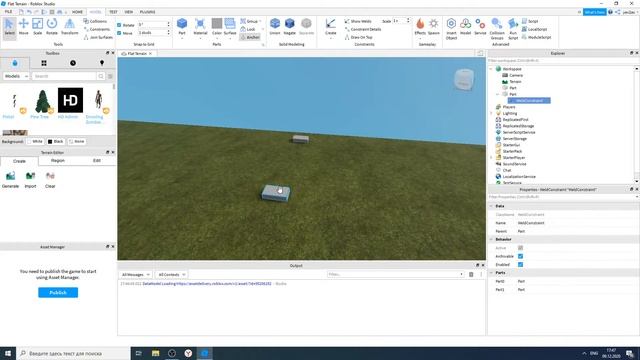Click Clear in Terrain Editor

click(x=50, y=180)
